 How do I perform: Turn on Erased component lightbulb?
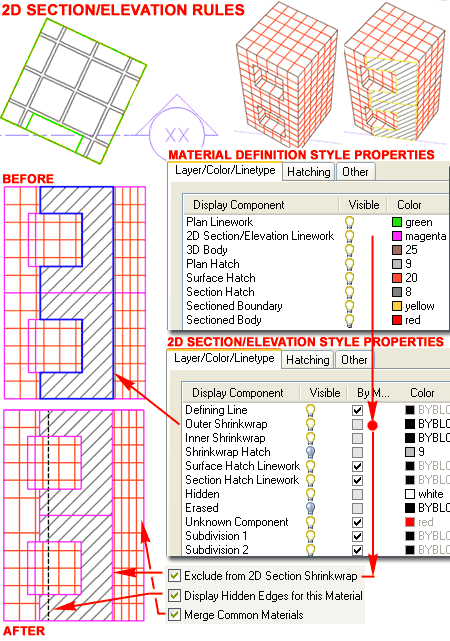coord(311,508)
